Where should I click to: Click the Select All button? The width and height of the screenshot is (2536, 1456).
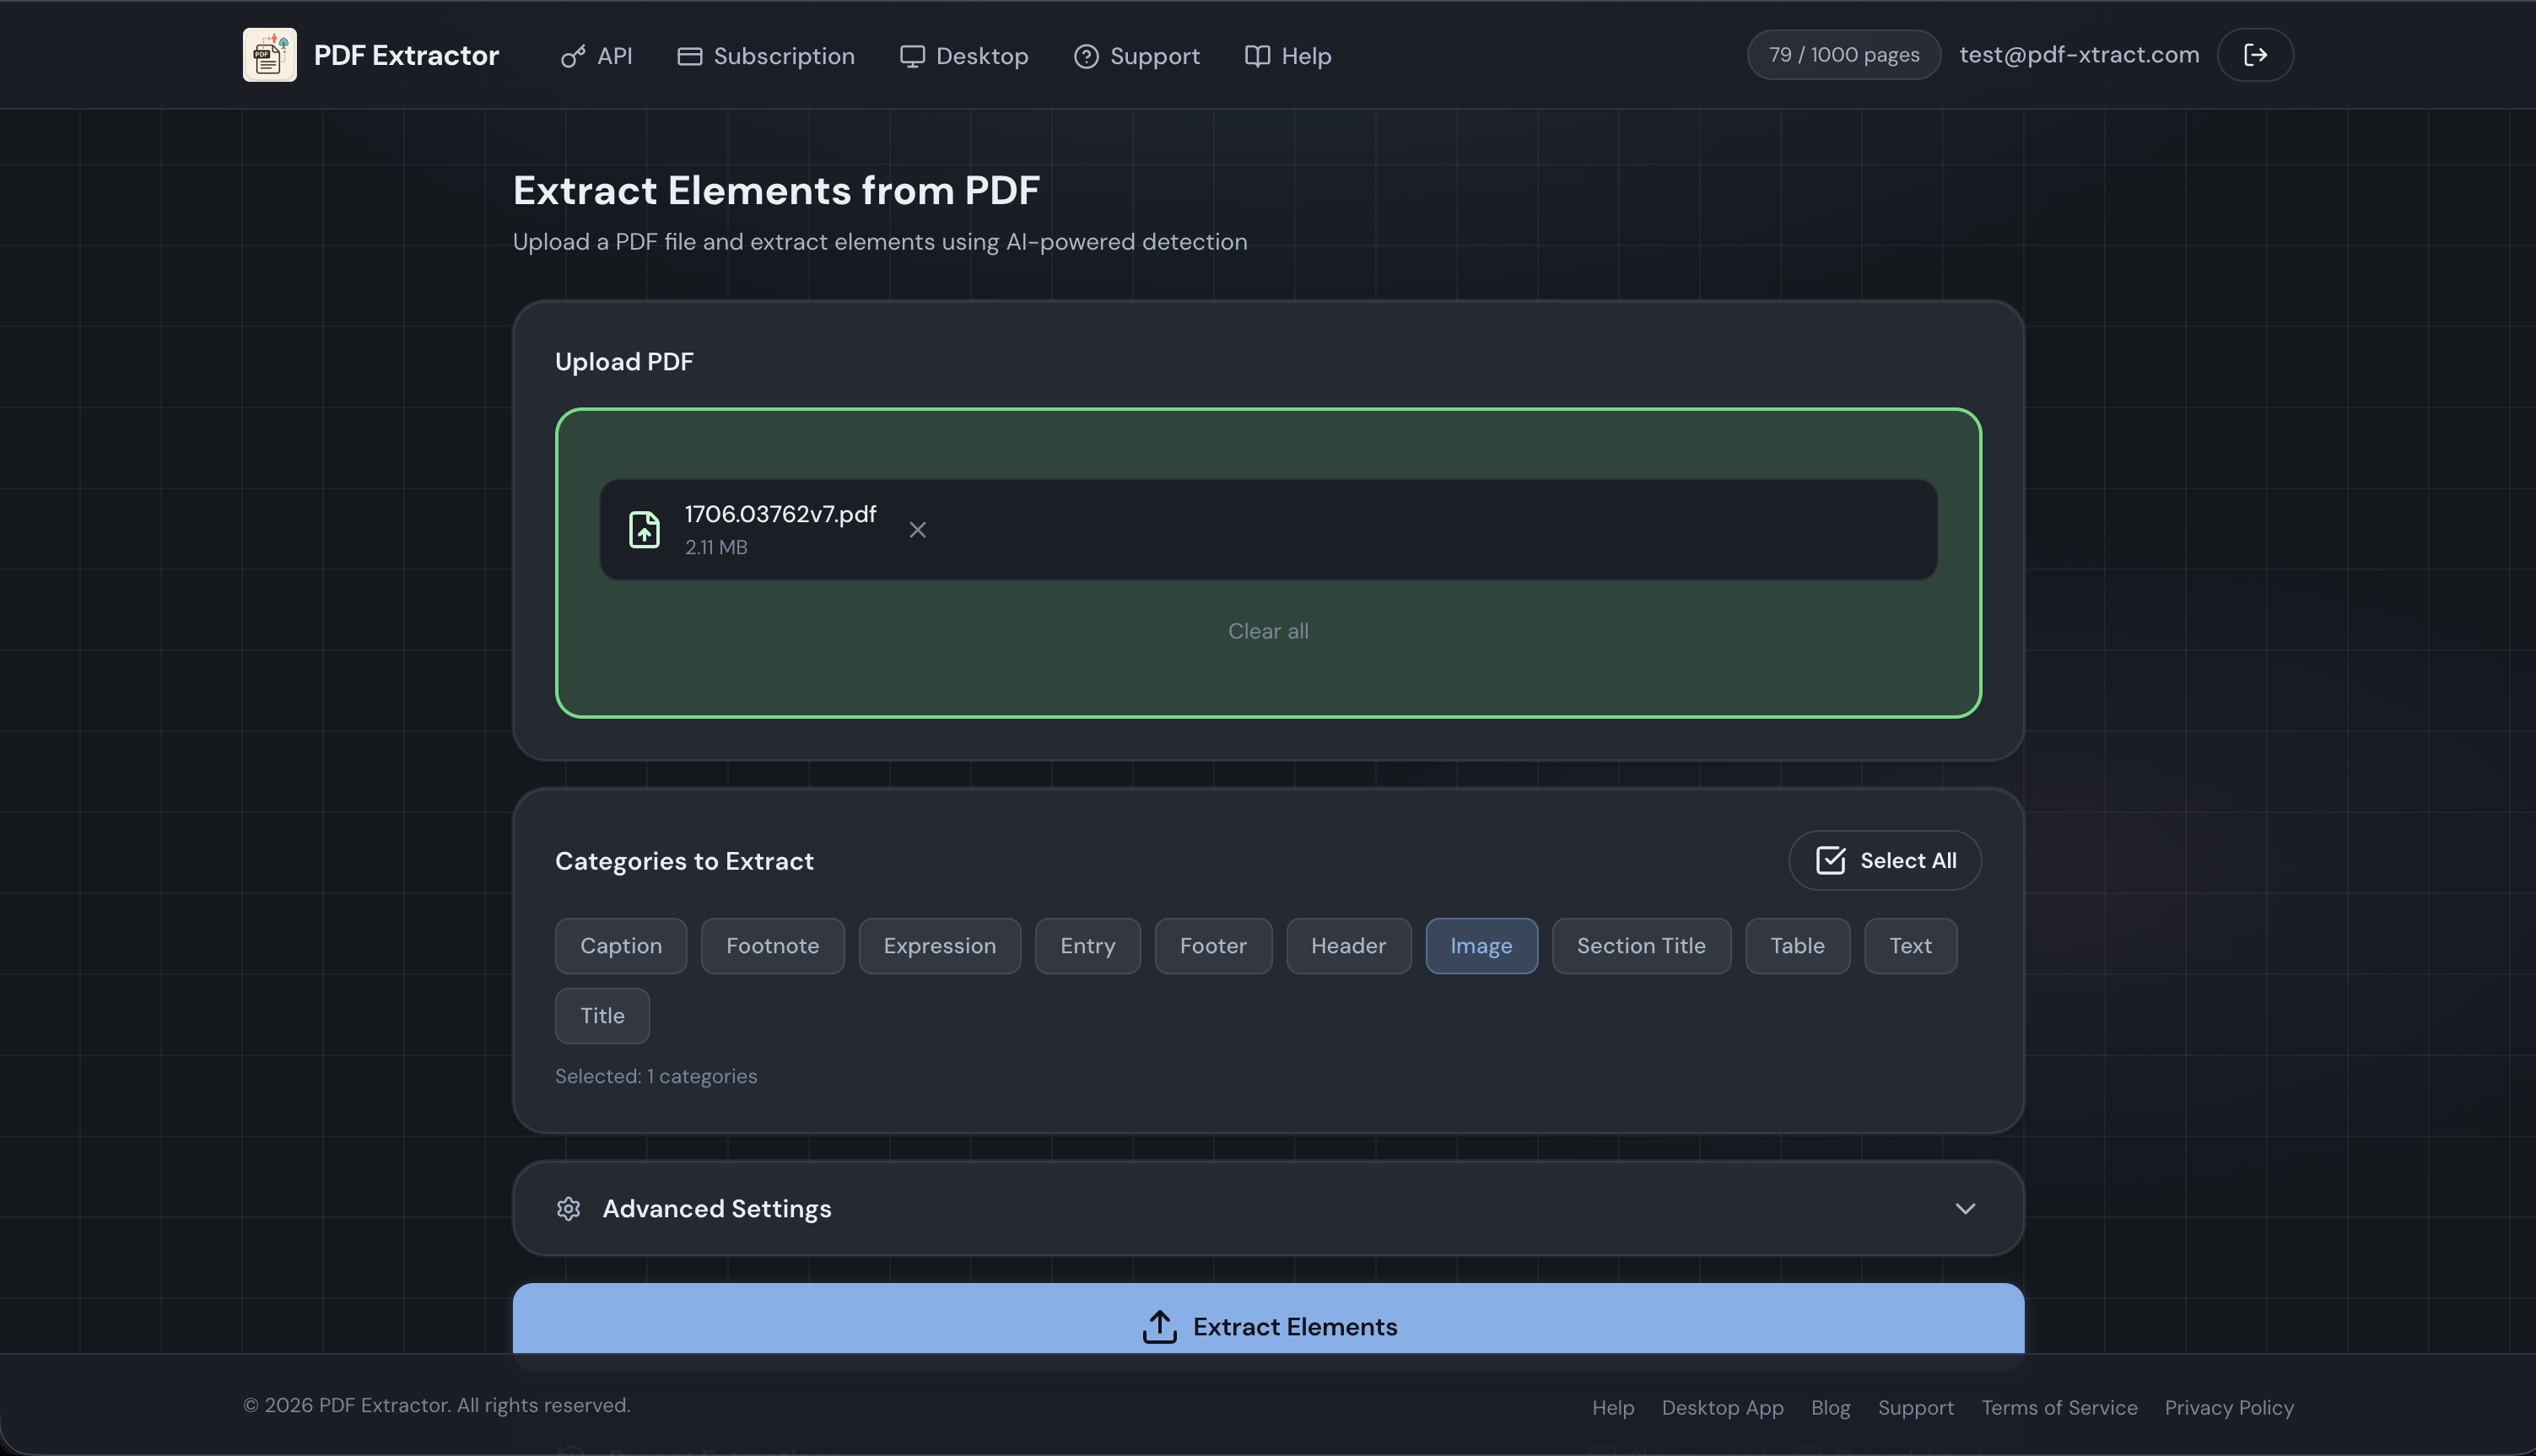pos(1885,860)
